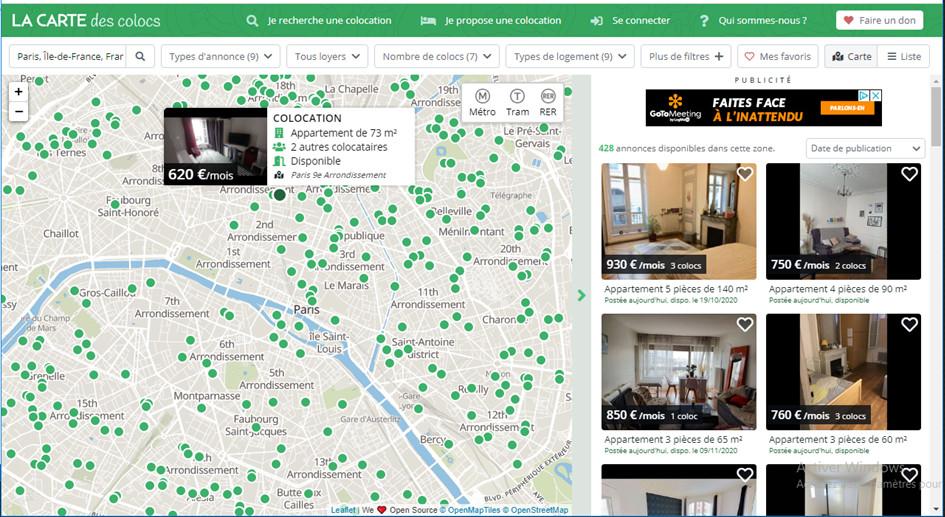Toggle RER lines overlay on map

pos(548,103)
